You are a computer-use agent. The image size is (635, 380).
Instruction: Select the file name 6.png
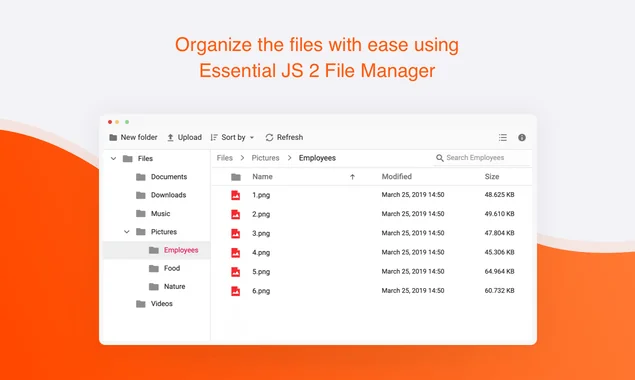pyautogui.click(x=261, y=291)
